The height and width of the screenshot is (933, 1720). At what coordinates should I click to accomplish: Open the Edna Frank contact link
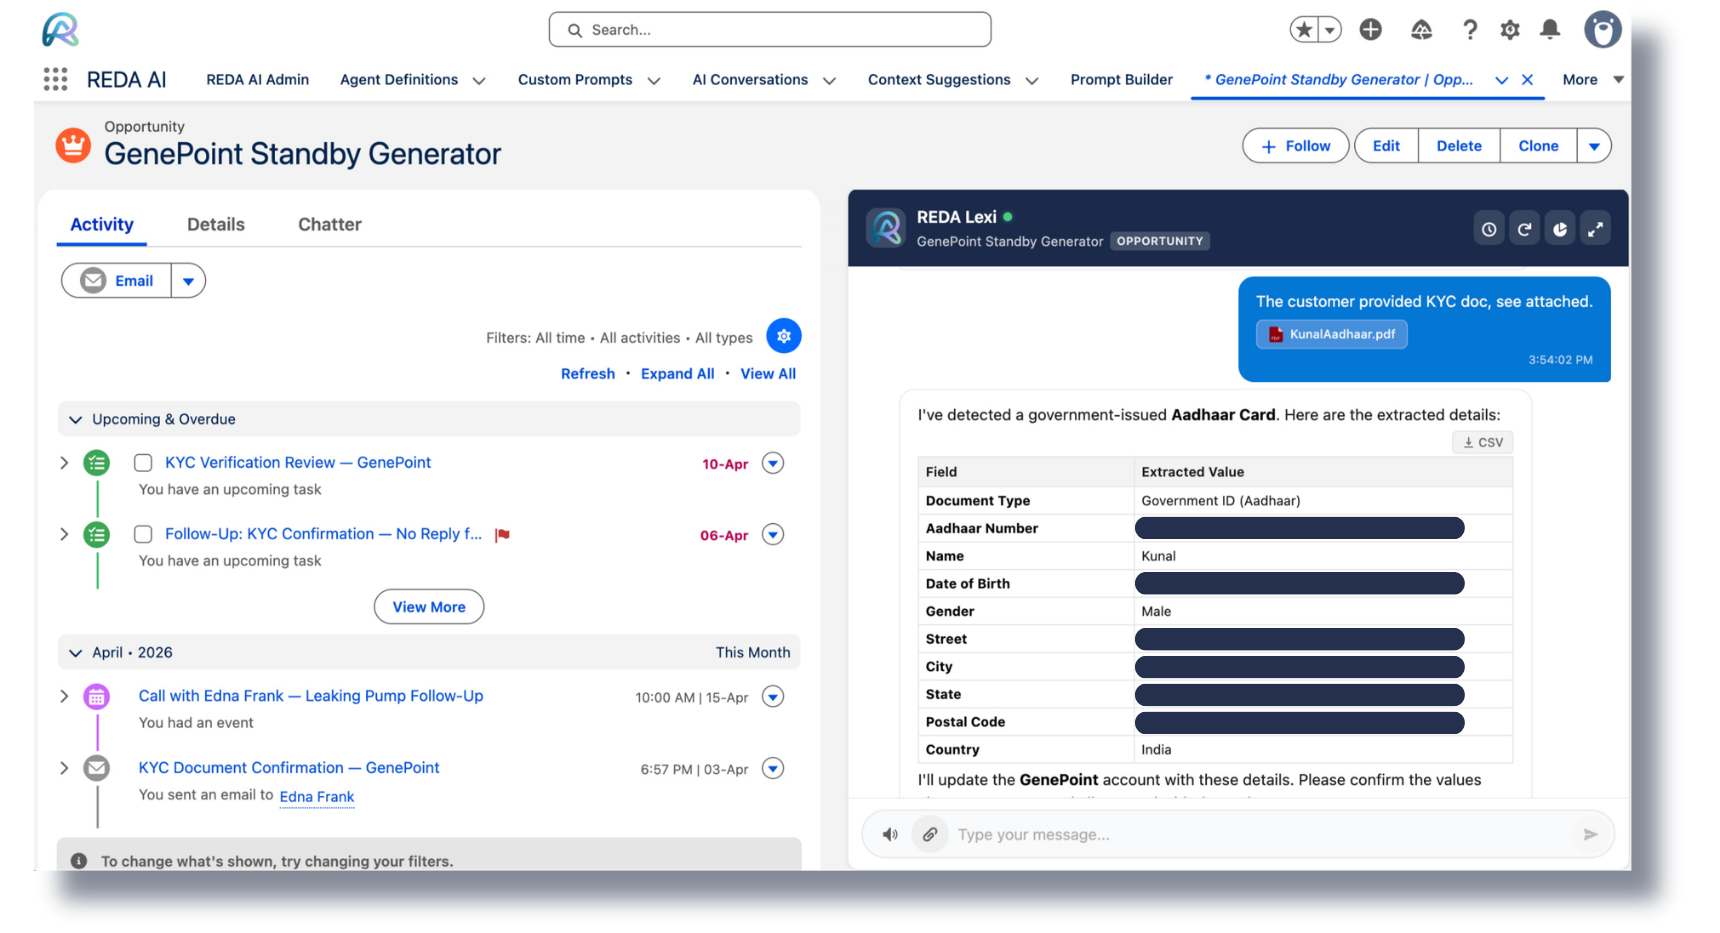point(316,796)
